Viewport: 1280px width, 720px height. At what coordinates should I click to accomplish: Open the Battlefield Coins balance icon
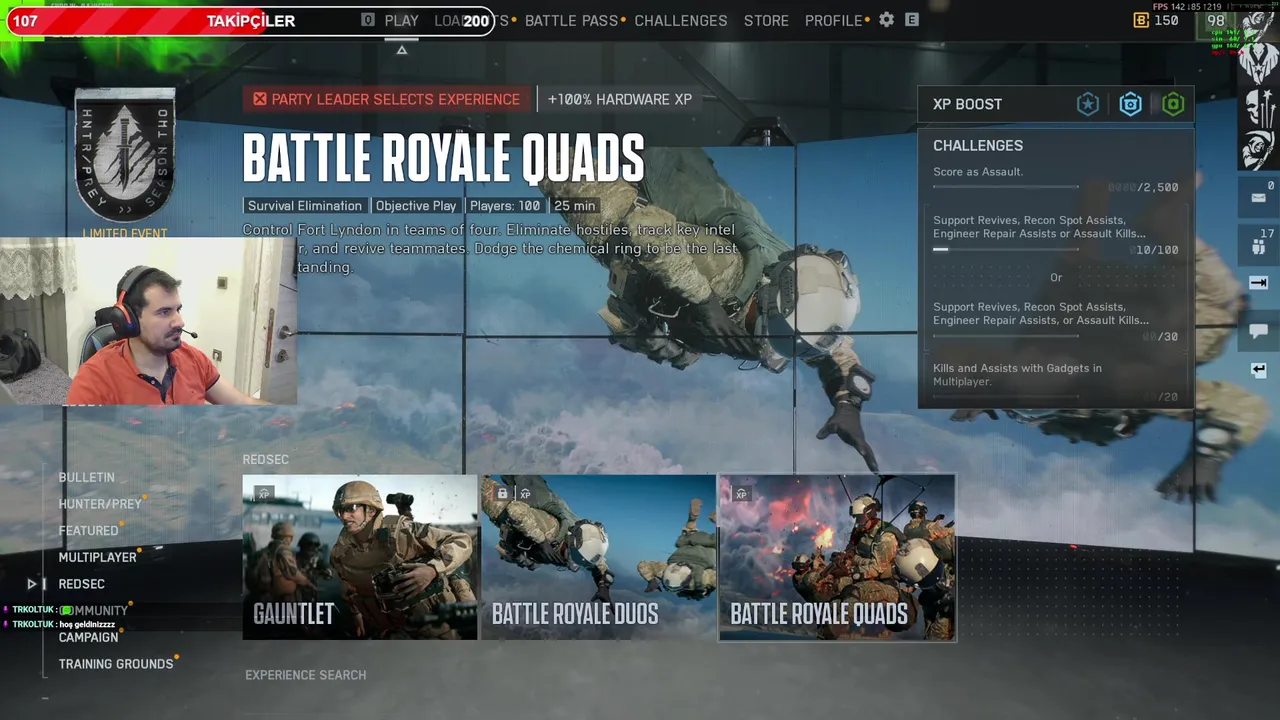tap(1141, 20)
